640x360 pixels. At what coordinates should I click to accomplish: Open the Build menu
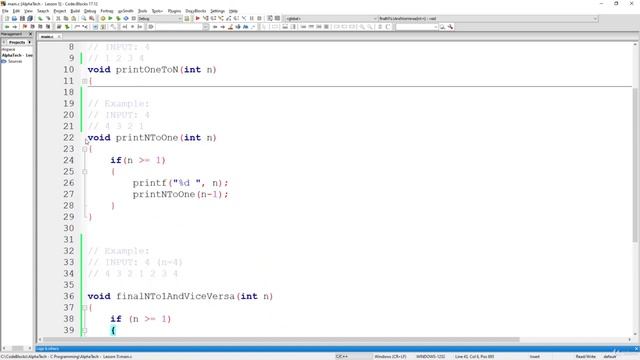pyautogui.click(x=75, y=11)
